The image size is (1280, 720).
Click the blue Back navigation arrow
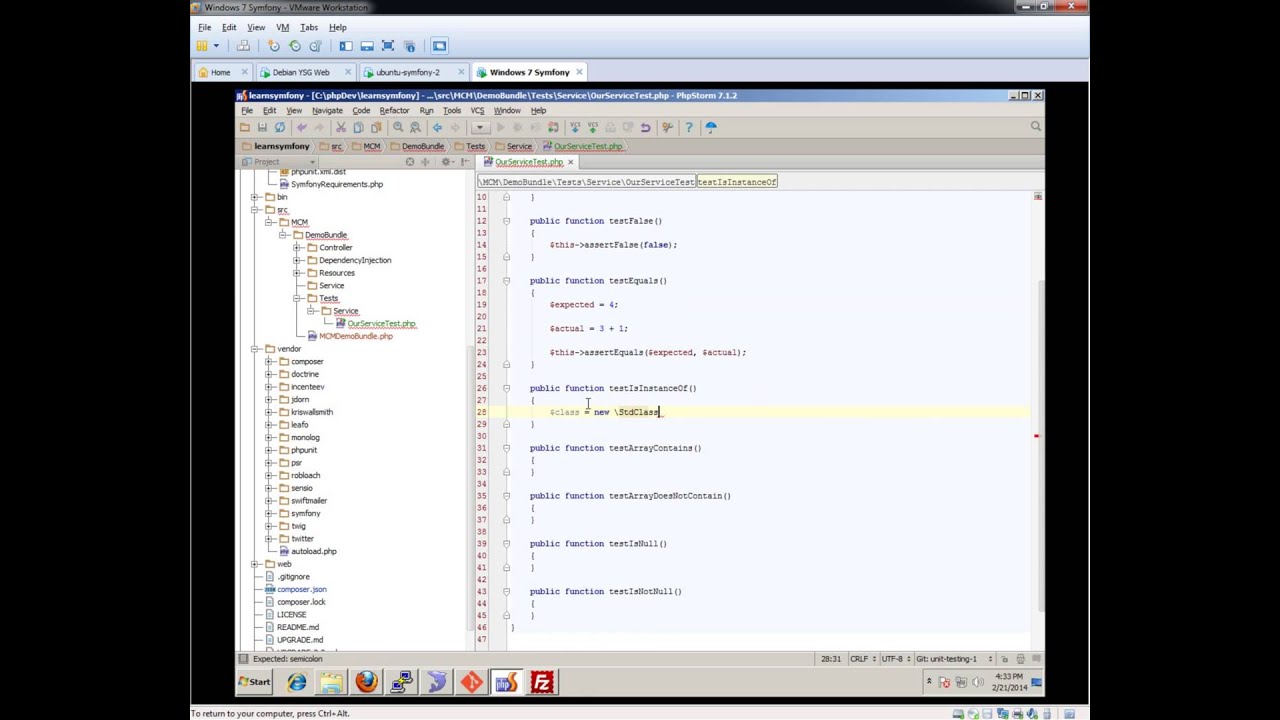tap(437, 127)
